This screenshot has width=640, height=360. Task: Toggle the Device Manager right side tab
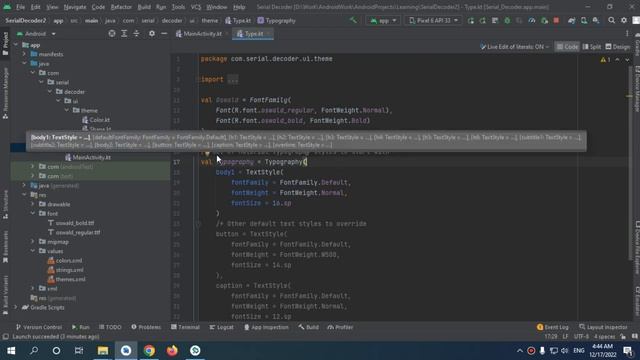click(637, 88)
